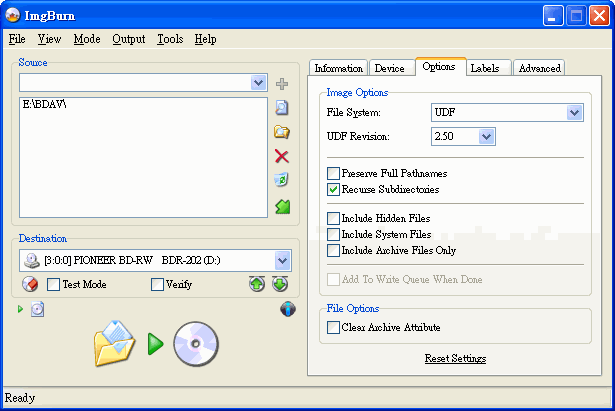Open disc information blue icon
Image resolution: width=615 pixels, height=411 pixels.
[x=288, y=309]
